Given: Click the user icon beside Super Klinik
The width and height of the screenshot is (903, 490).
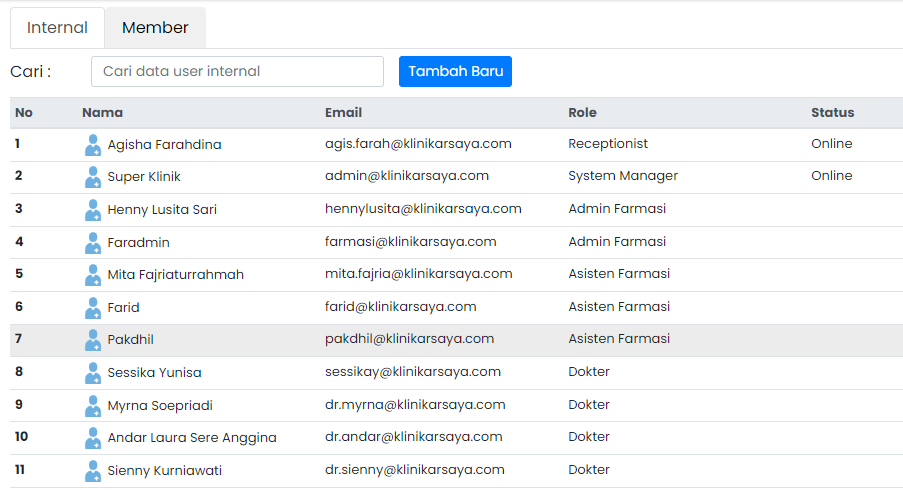Looking at the screenshot, I should (93, 177).
